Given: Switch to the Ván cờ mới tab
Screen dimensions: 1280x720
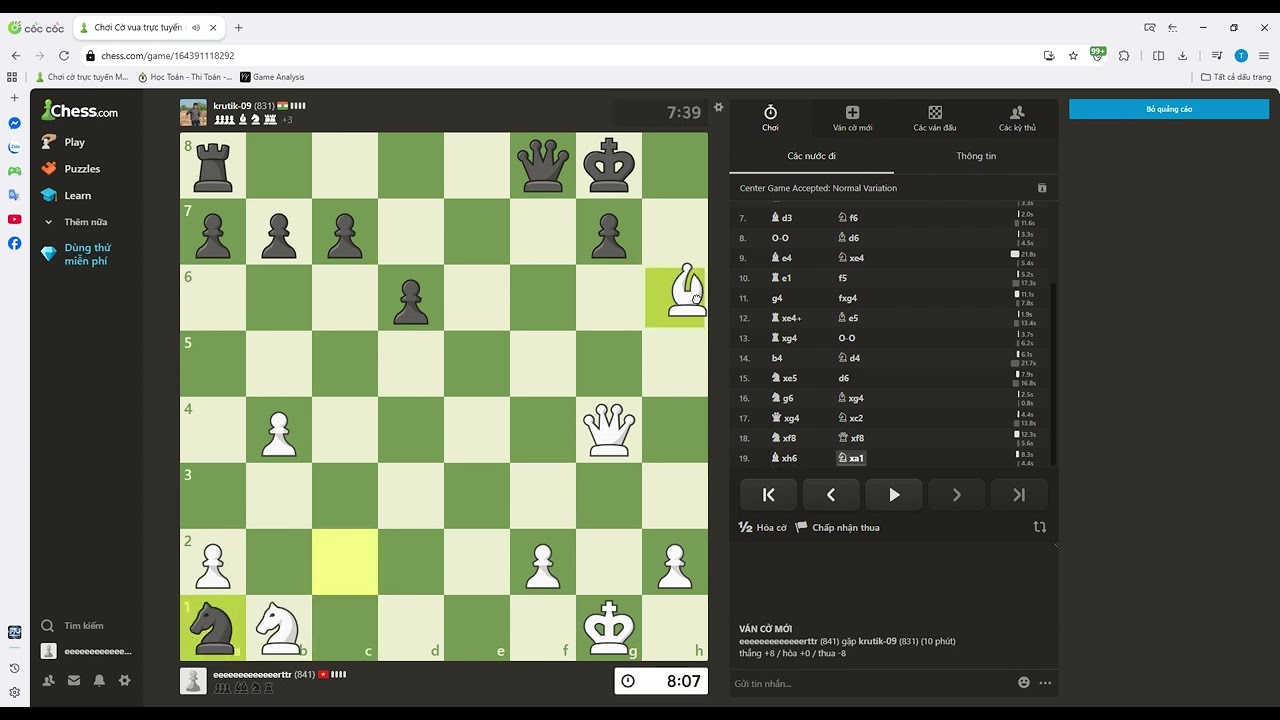Looking at the screenshot, I should coord(852,118).
